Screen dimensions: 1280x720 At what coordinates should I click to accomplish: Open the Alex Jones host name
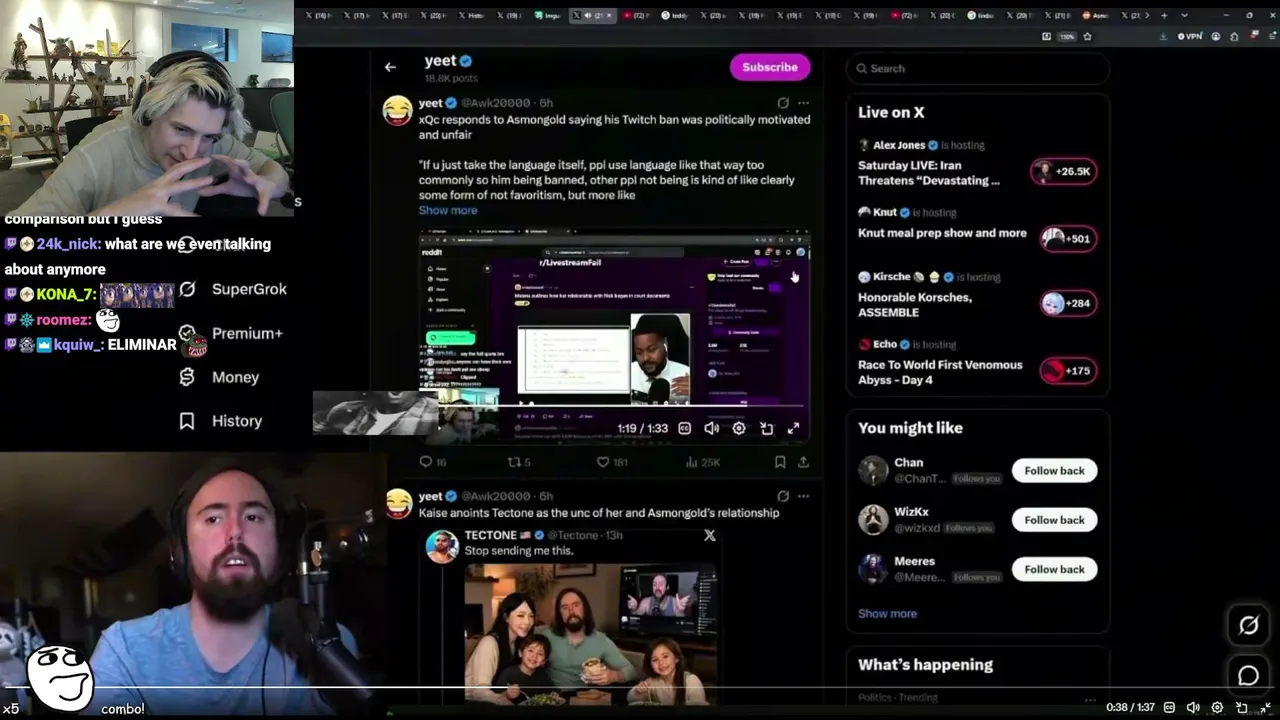(x=899, y=145)
